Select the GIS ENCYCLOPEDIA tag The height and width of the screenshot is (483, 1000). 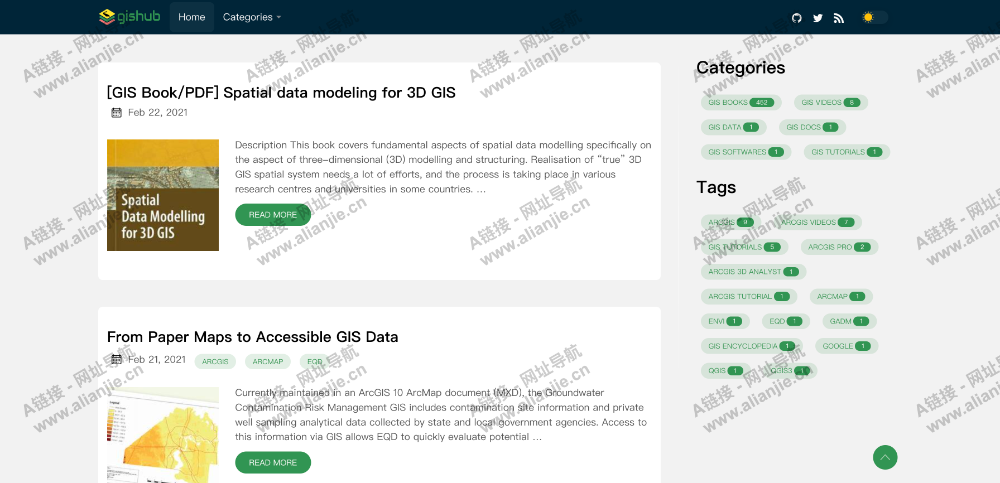tap(752, 346)
